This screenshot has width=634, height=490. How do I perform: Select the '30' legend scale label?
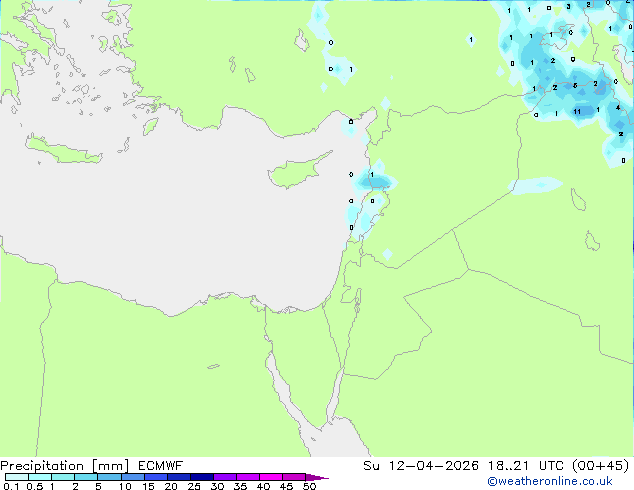(x=217, y=486)
